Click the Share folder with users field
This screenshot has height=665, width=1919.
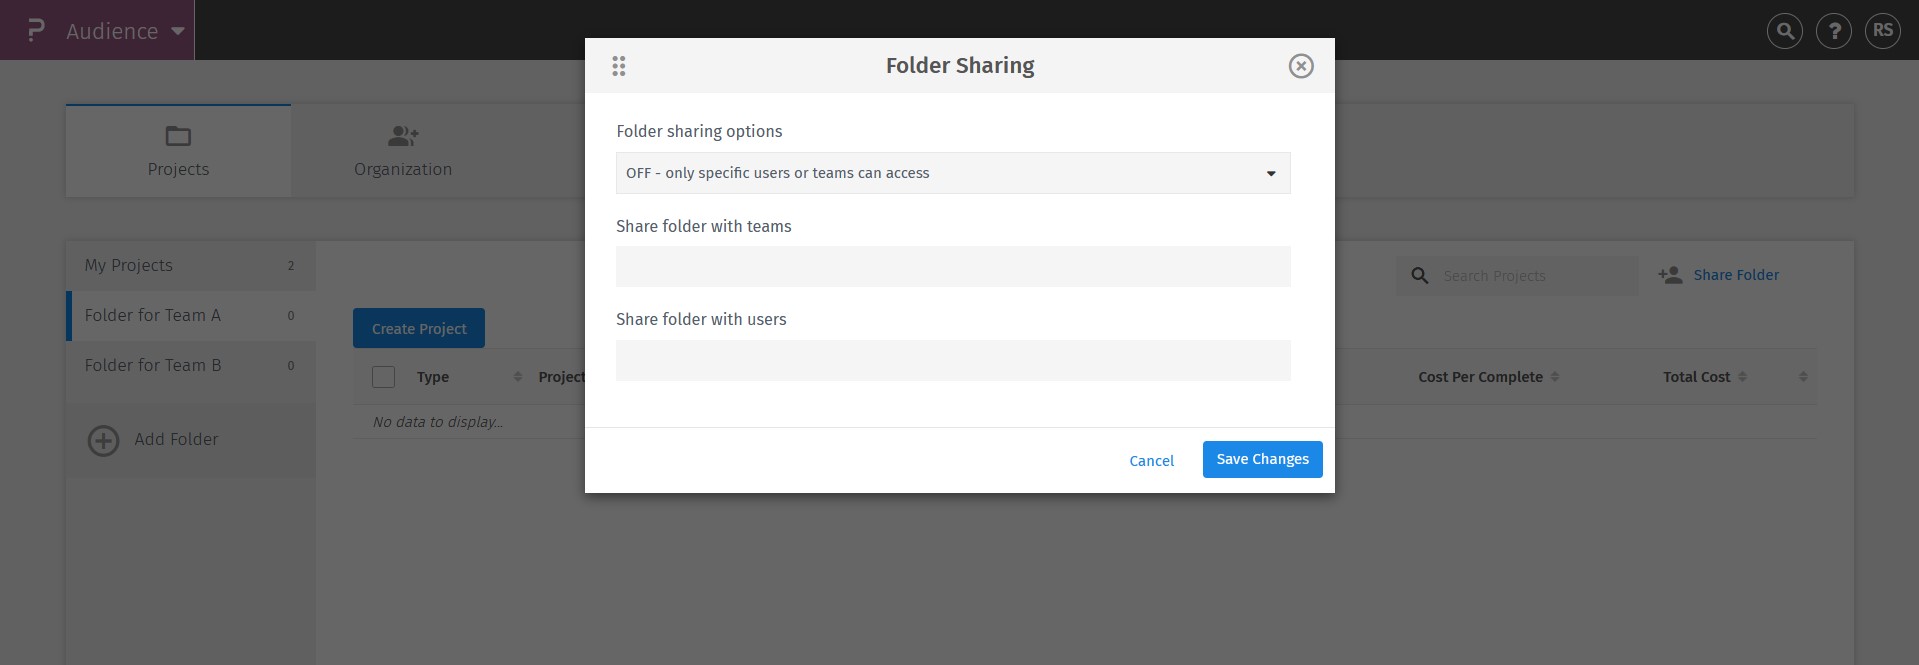953,360
